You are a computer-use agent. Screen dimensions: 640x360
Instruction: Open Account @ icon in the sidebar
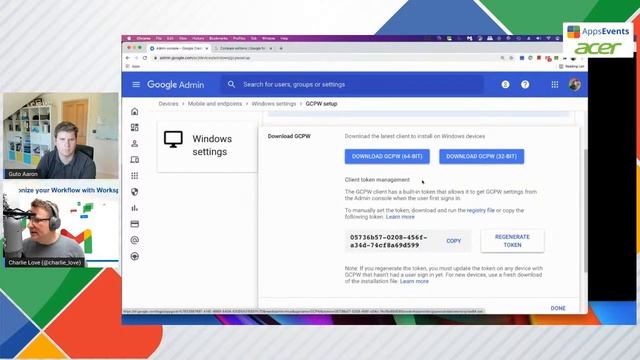135,240
